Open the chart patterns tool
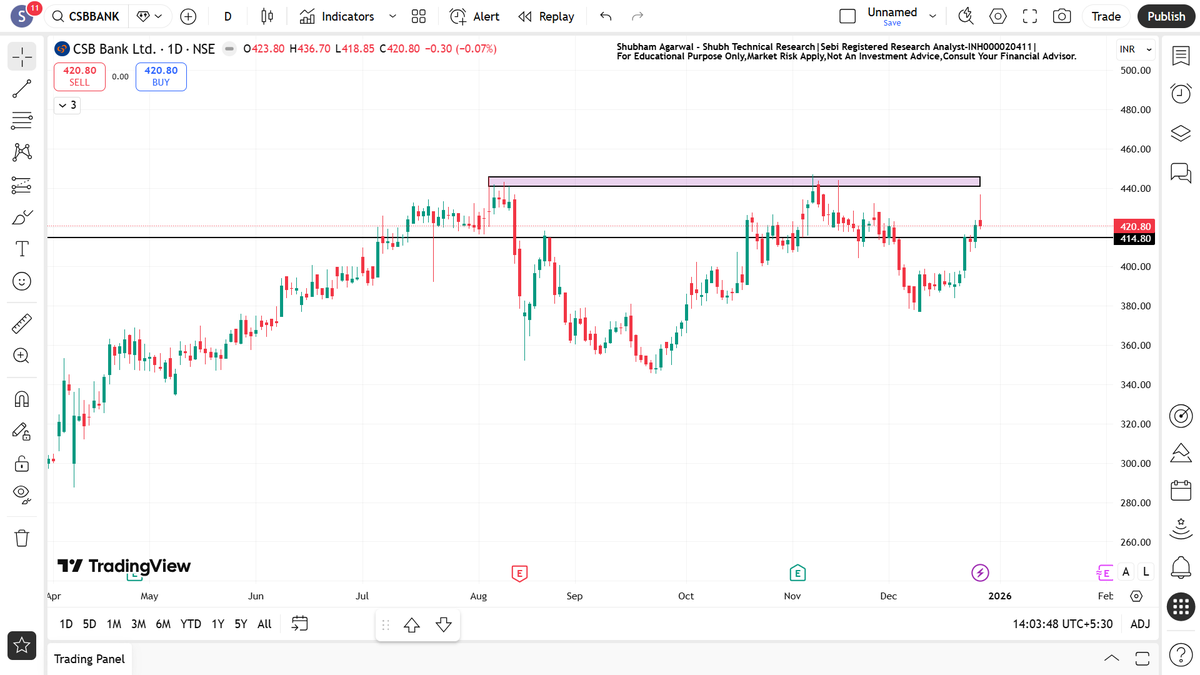This screenshot has width=1200, height=675. tap(22, 152)
